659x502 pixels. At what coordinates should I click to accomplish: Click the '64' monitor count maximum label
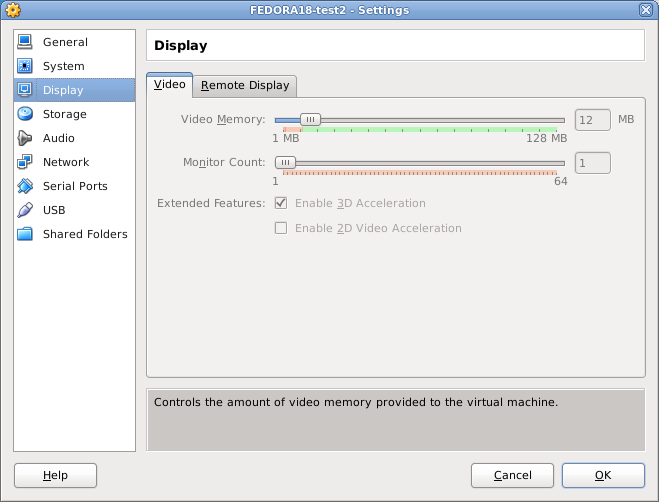click(561, 181)
